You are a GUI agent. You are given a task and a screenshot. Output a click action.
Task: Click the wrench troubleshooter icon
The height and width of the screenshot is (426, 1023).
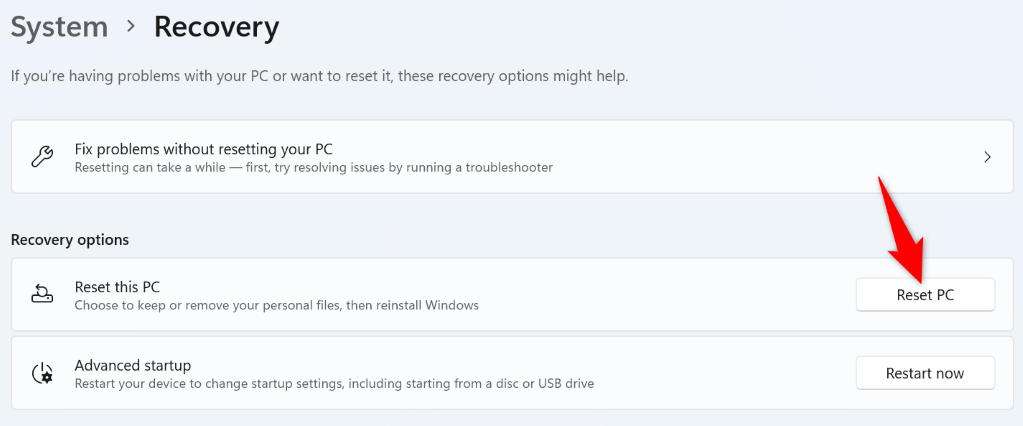[42, 157]
